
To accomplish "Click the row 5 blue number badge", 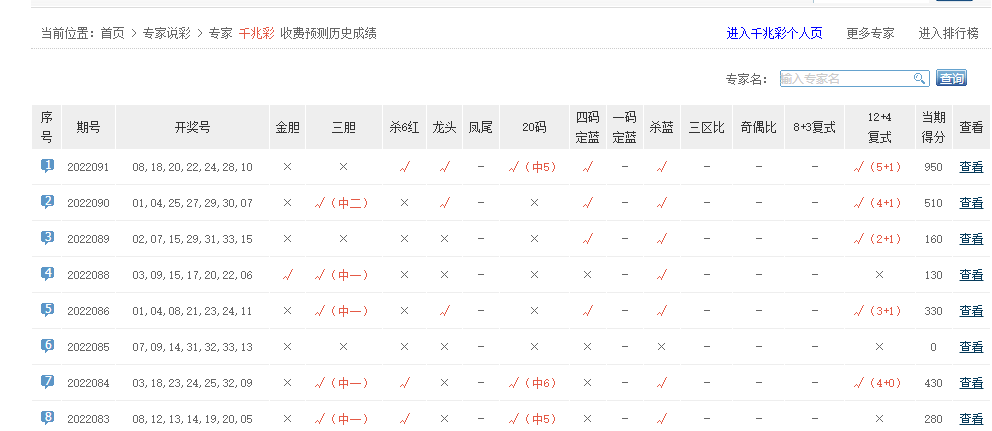I will (47, 310).
